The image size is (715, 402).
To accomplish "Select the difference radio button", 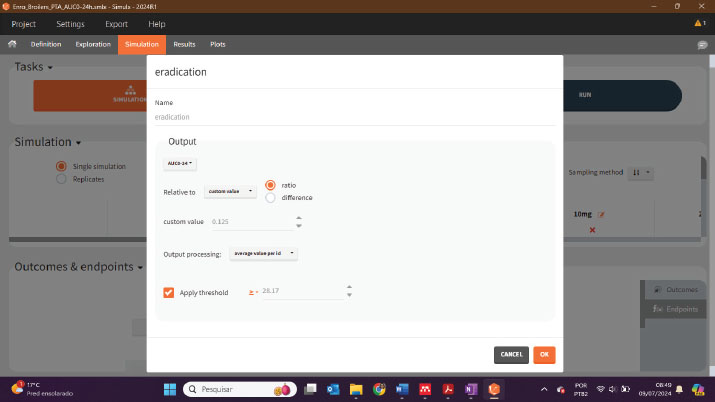I will (270, 198).
